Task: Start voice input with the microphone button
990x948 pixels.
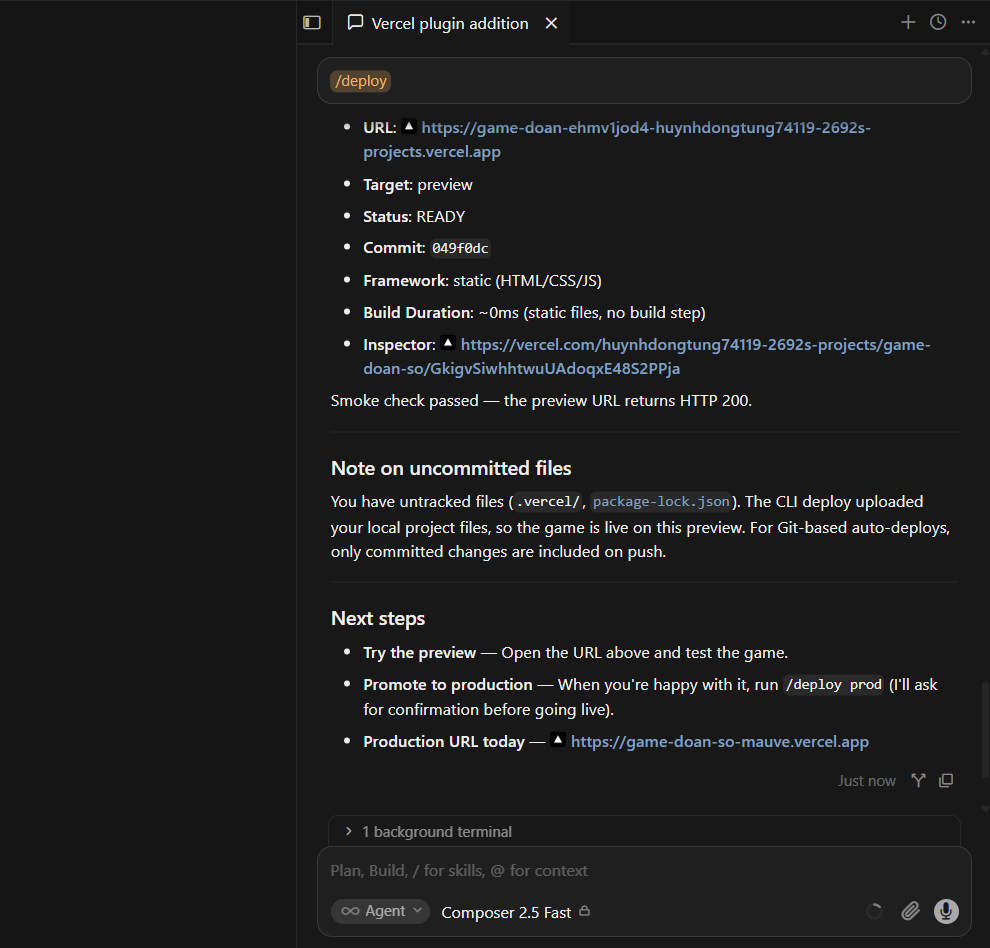Action: [946, 911]
